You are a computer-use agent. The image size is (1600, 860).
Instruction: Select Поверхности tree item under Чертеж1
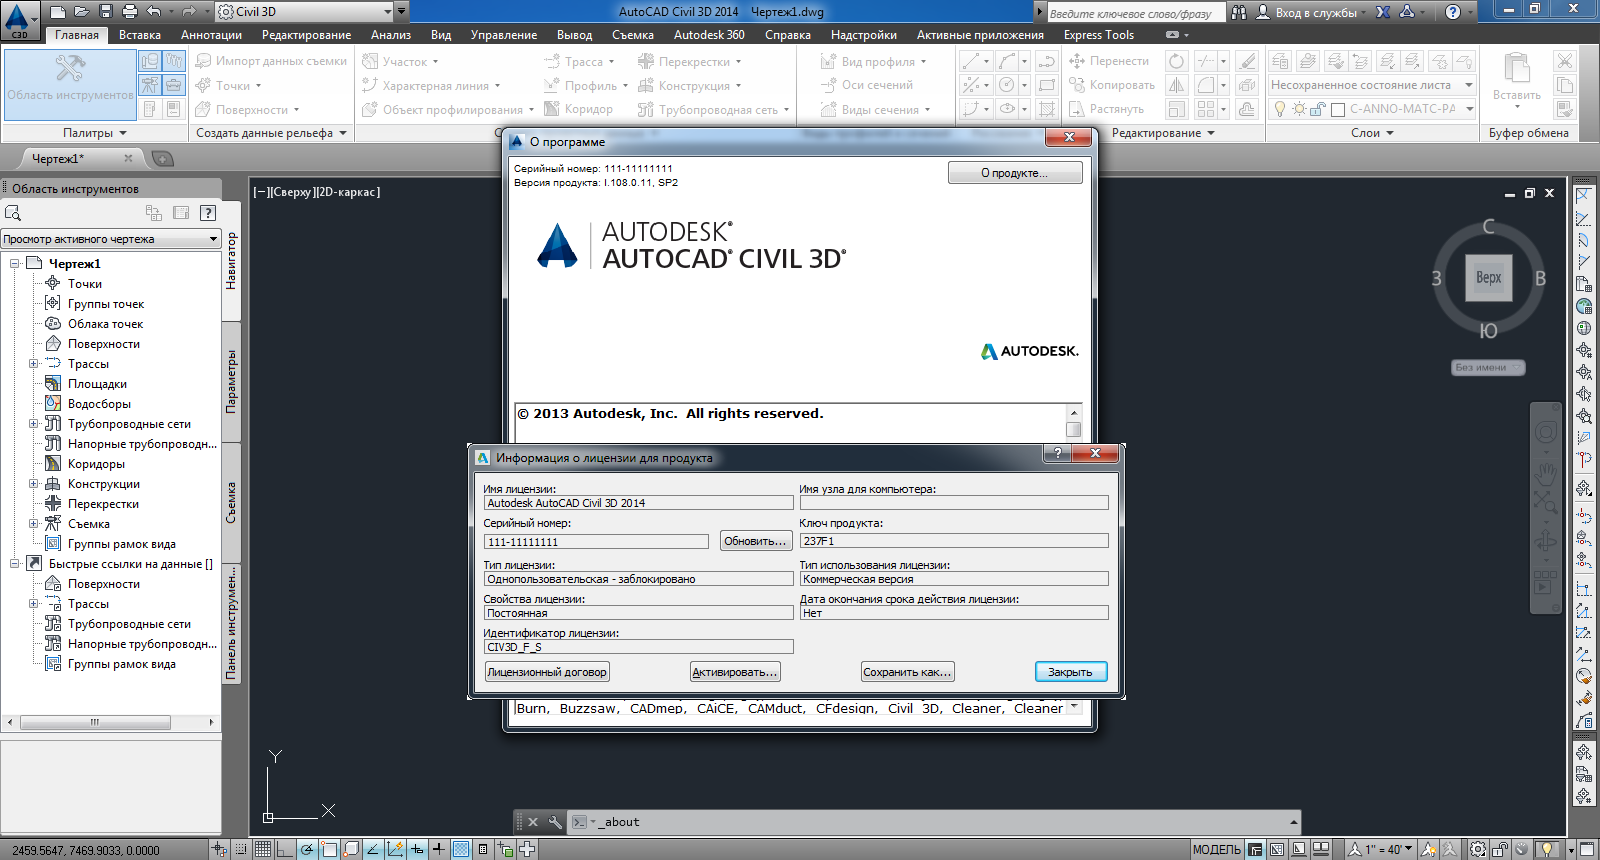tap(104, 344)
